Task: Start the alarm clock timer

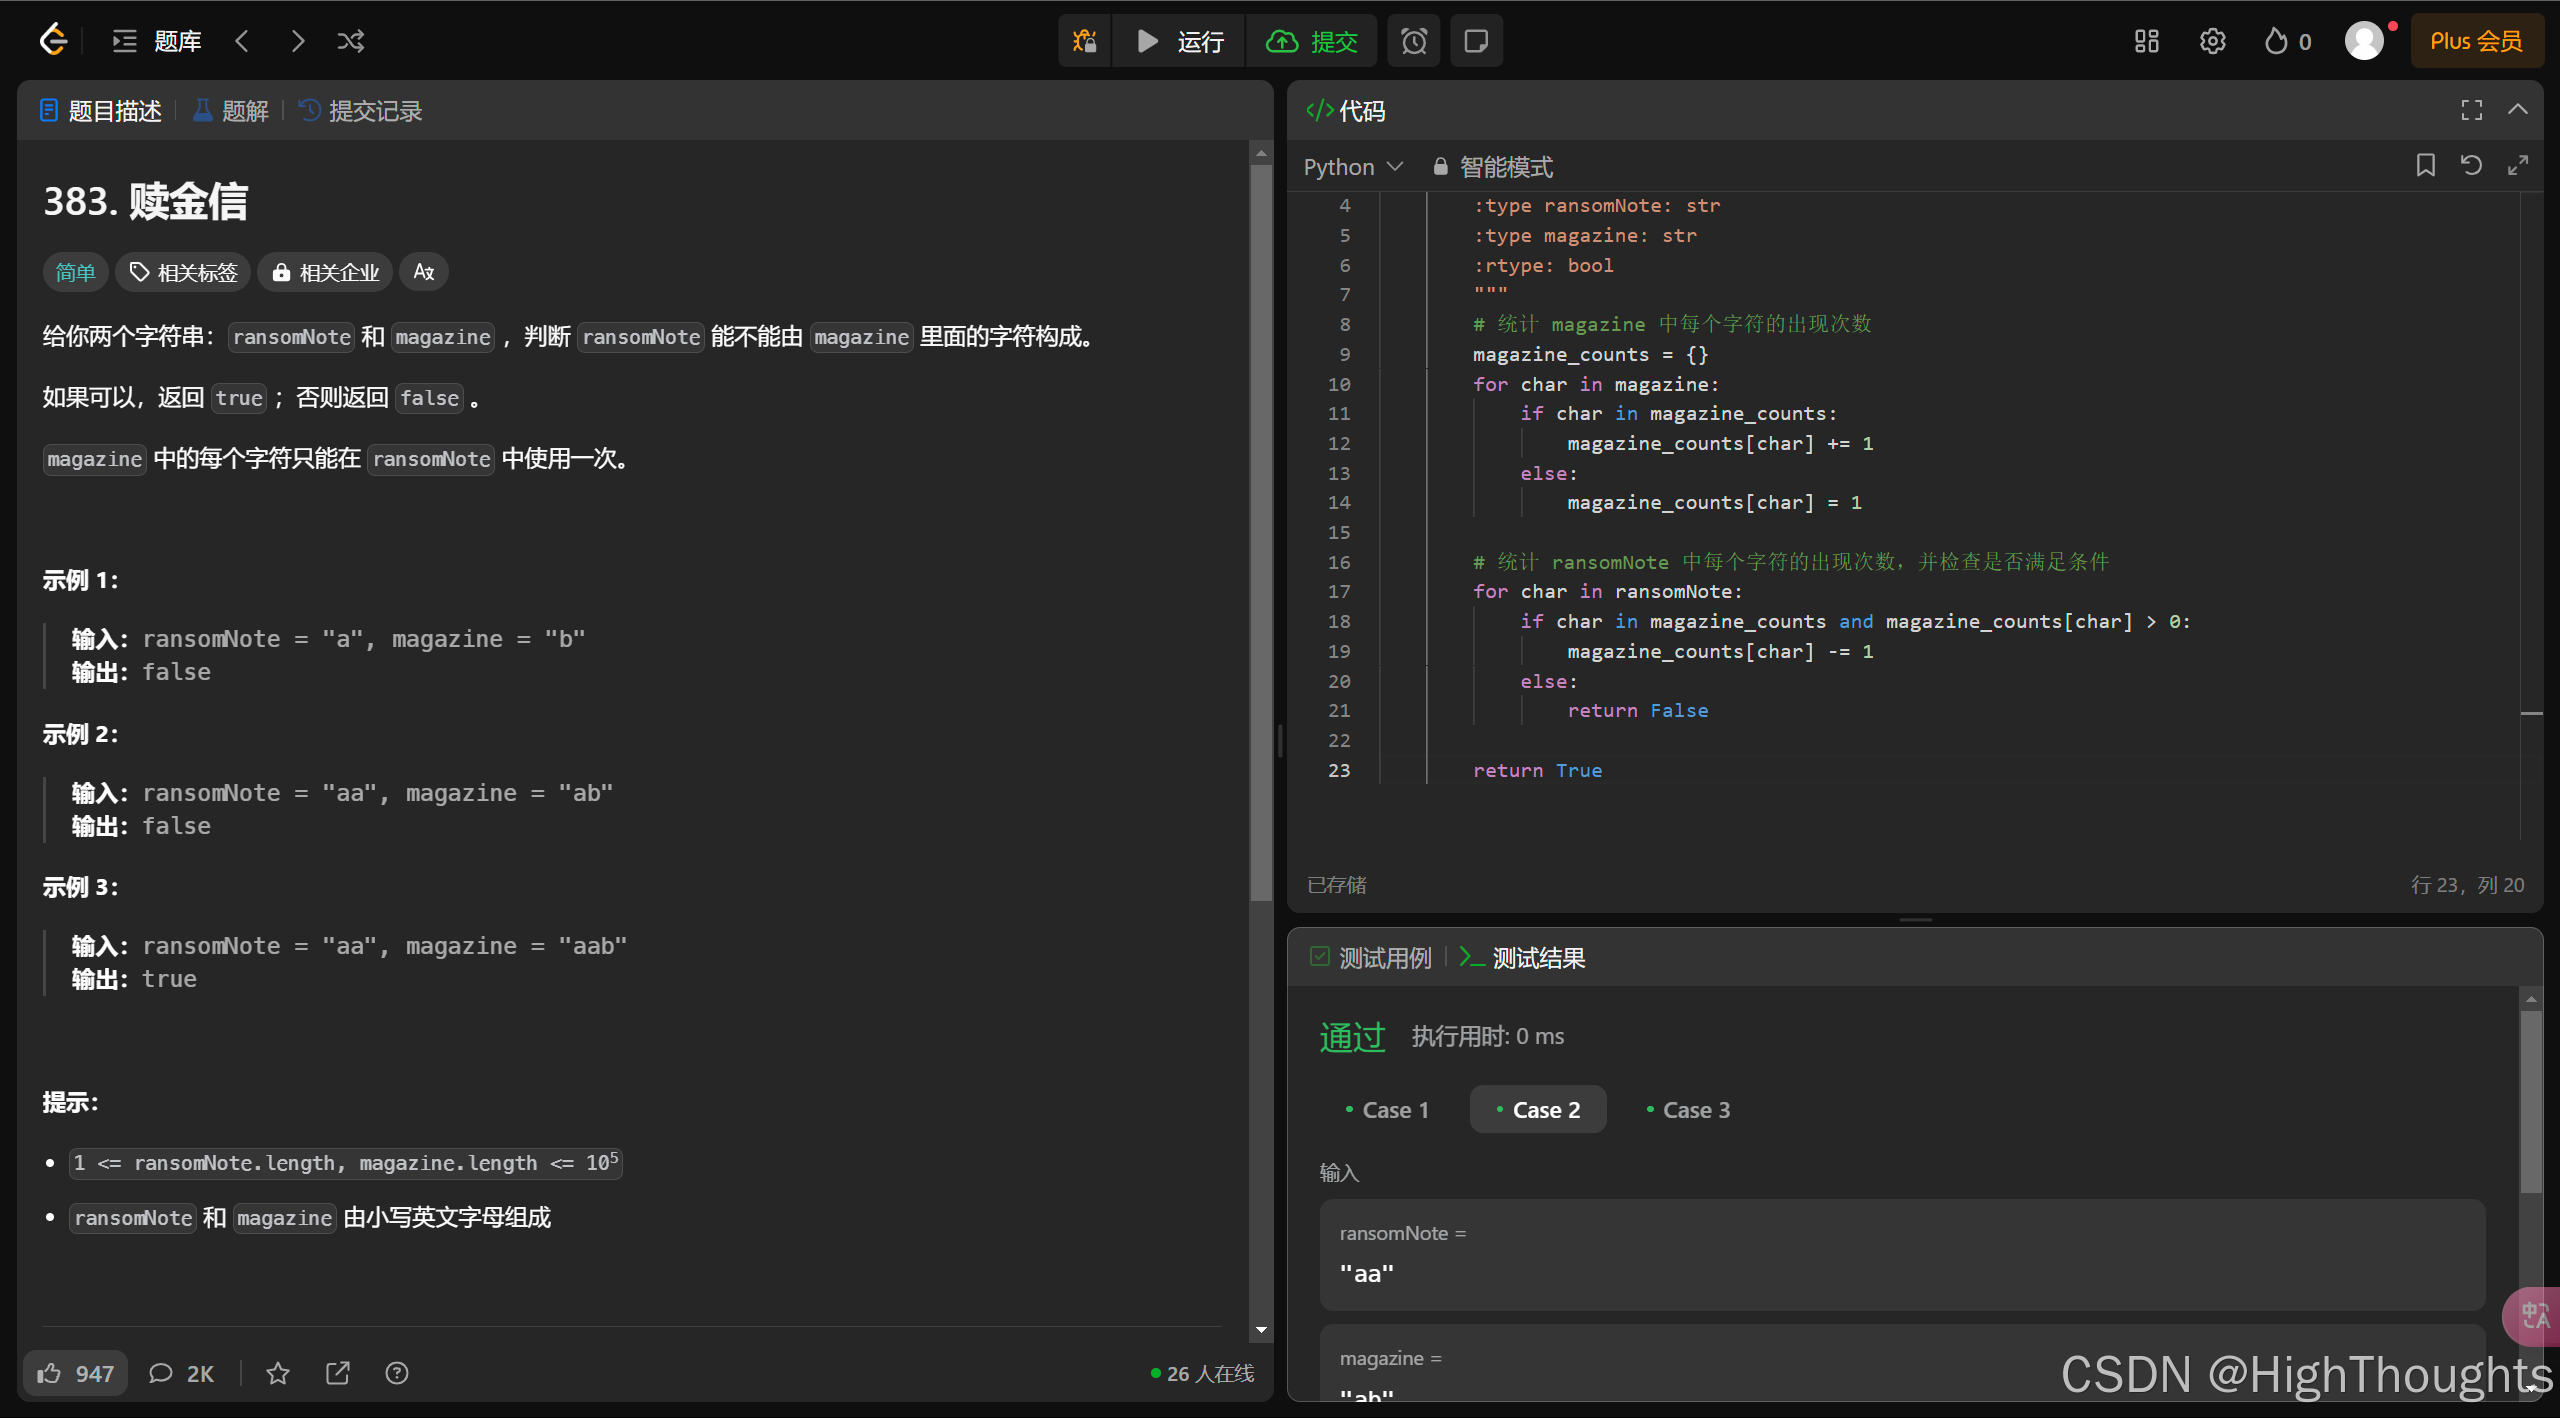Action: click(x=1414, y=41)
